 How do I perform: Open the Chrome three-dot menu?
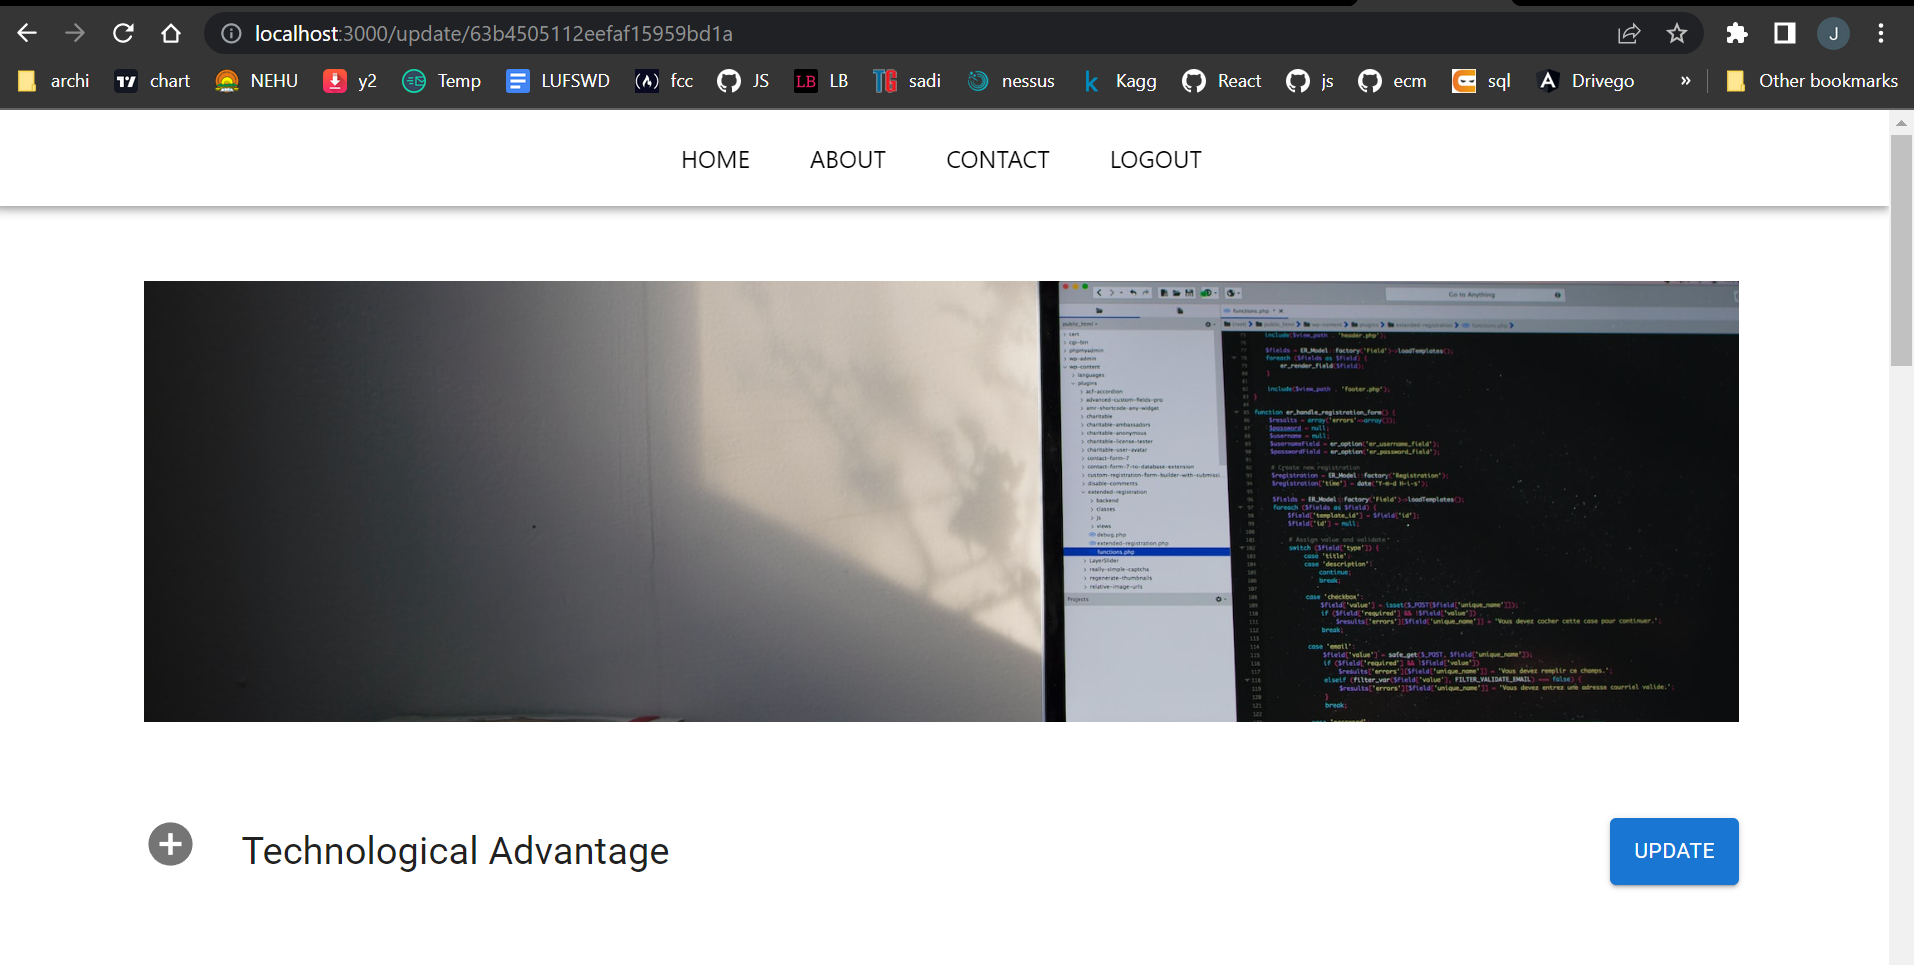click(1881, 32)
